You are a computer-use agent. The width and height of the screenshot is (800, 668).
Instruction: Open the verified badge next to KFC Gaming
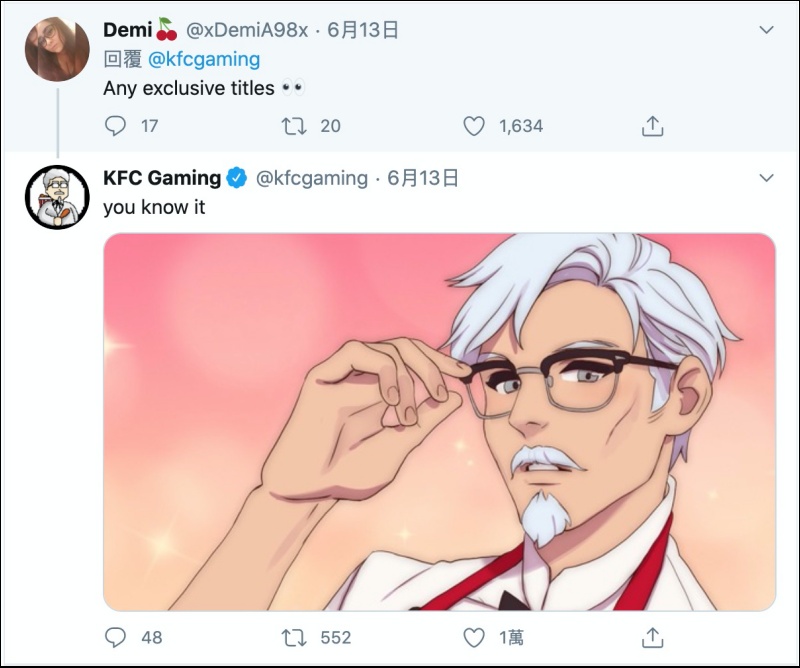[236, 178]
